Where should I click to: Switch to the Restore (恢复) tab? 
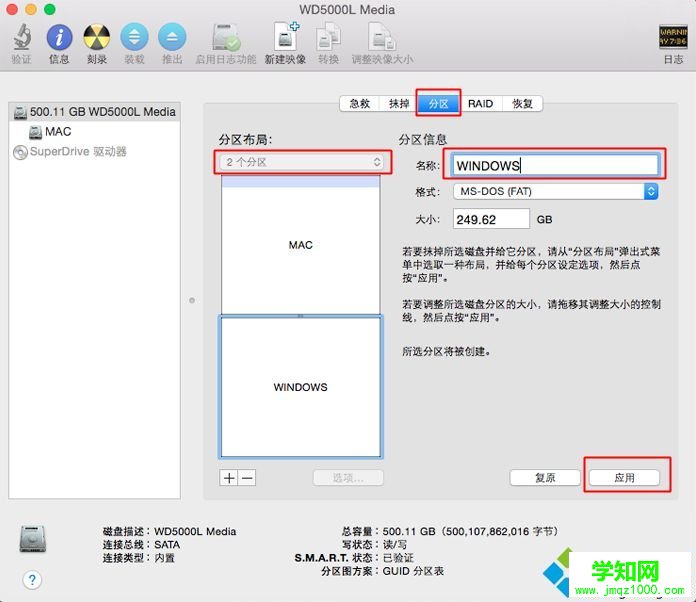(x=522, y=104)
